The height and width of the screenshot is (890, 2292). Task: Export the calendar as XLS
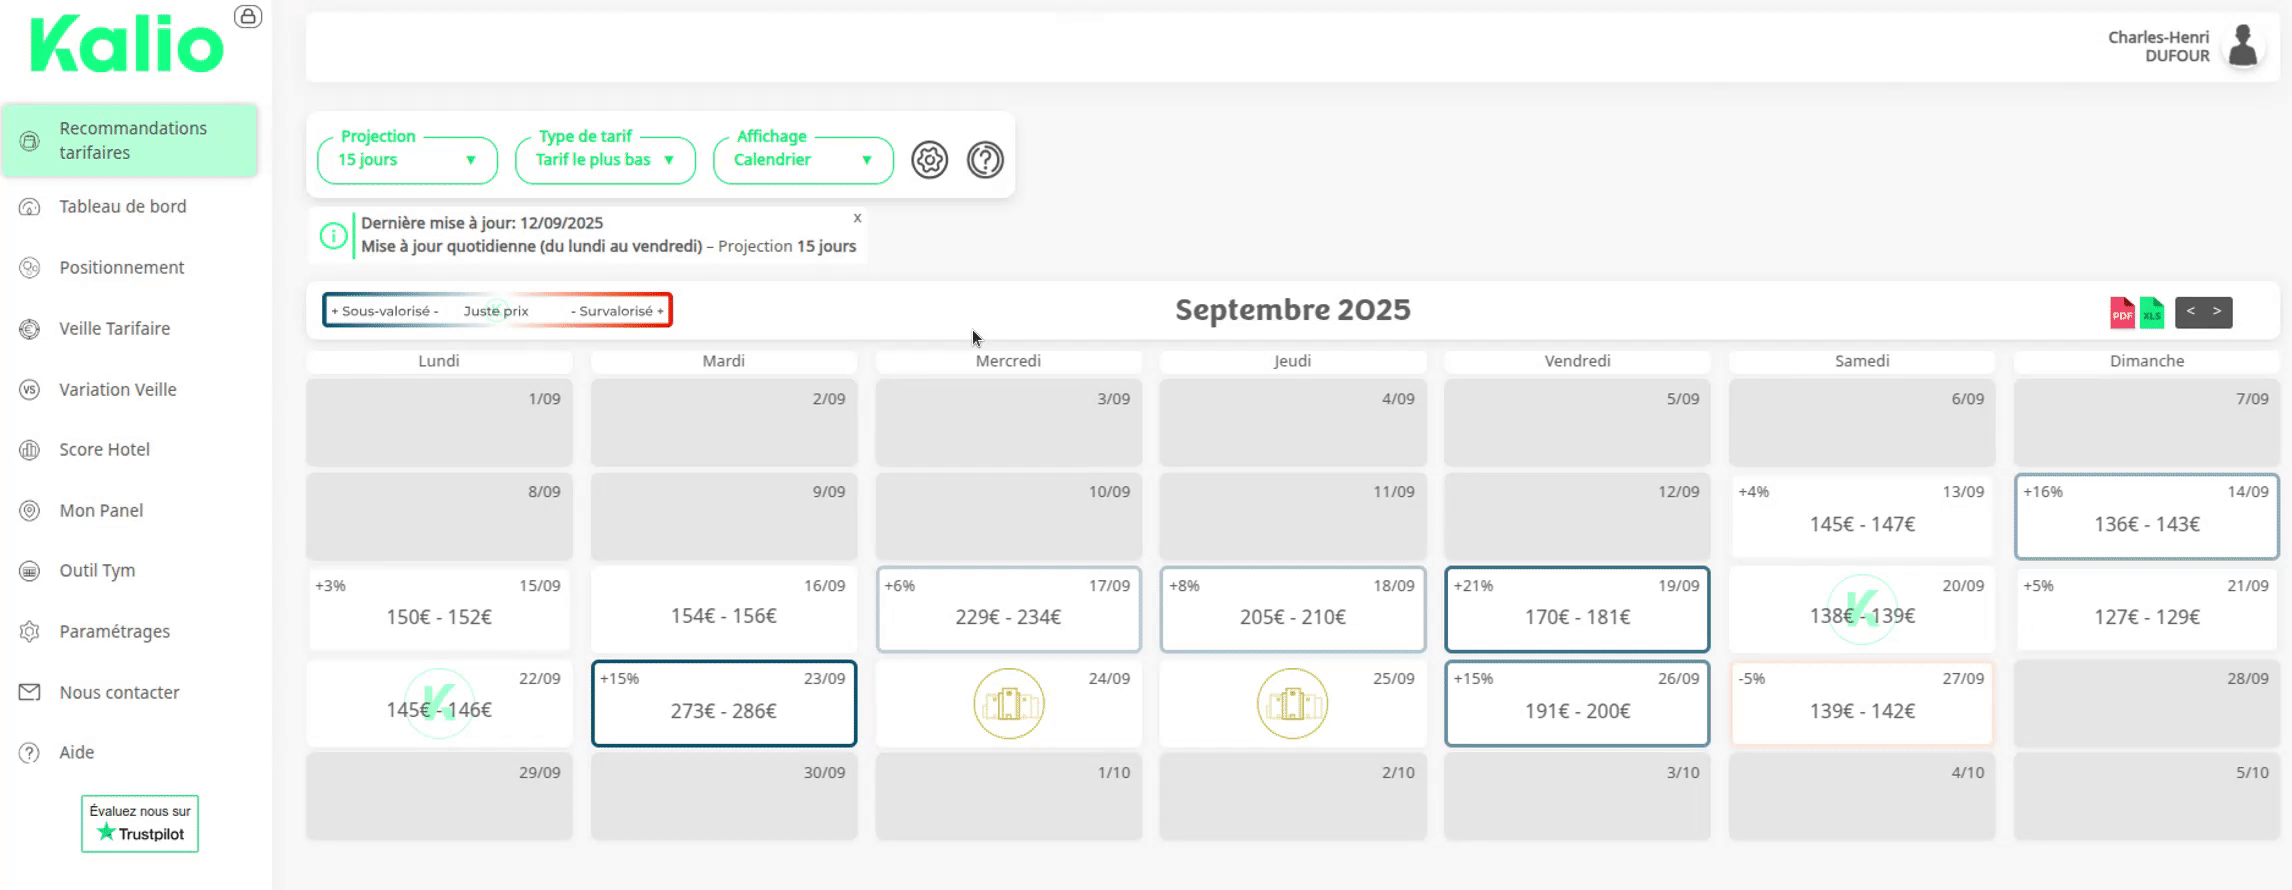click(2152, 313)
